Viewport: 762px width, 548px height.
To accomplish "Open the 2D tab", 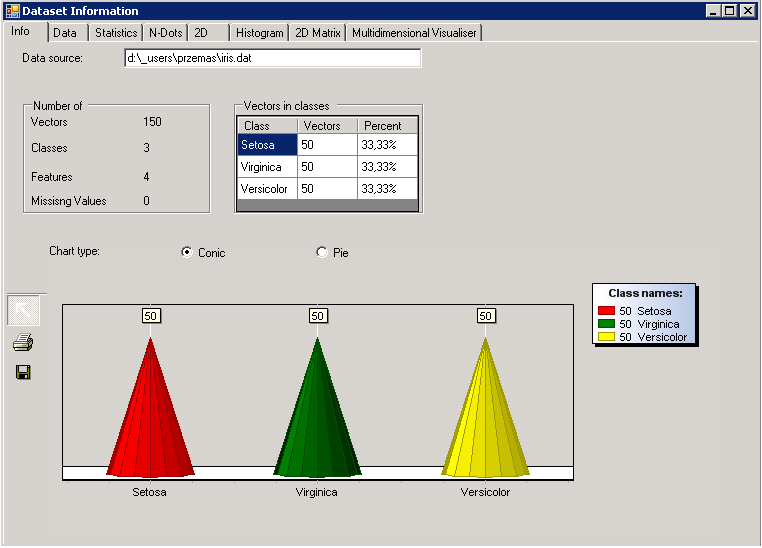I will point(208,33).
